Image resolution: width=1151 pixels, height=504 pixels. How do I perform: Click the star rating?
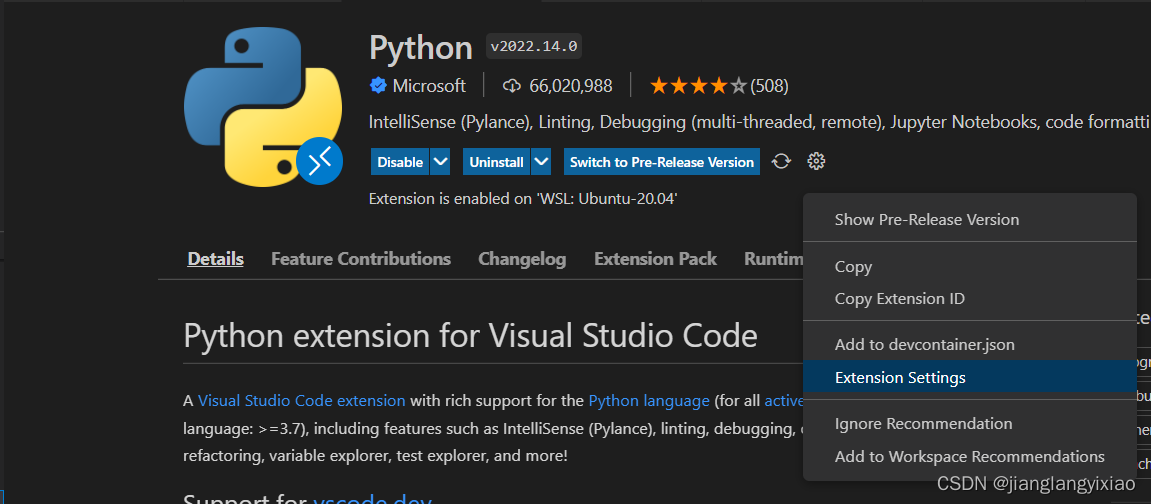click(698, 86)
